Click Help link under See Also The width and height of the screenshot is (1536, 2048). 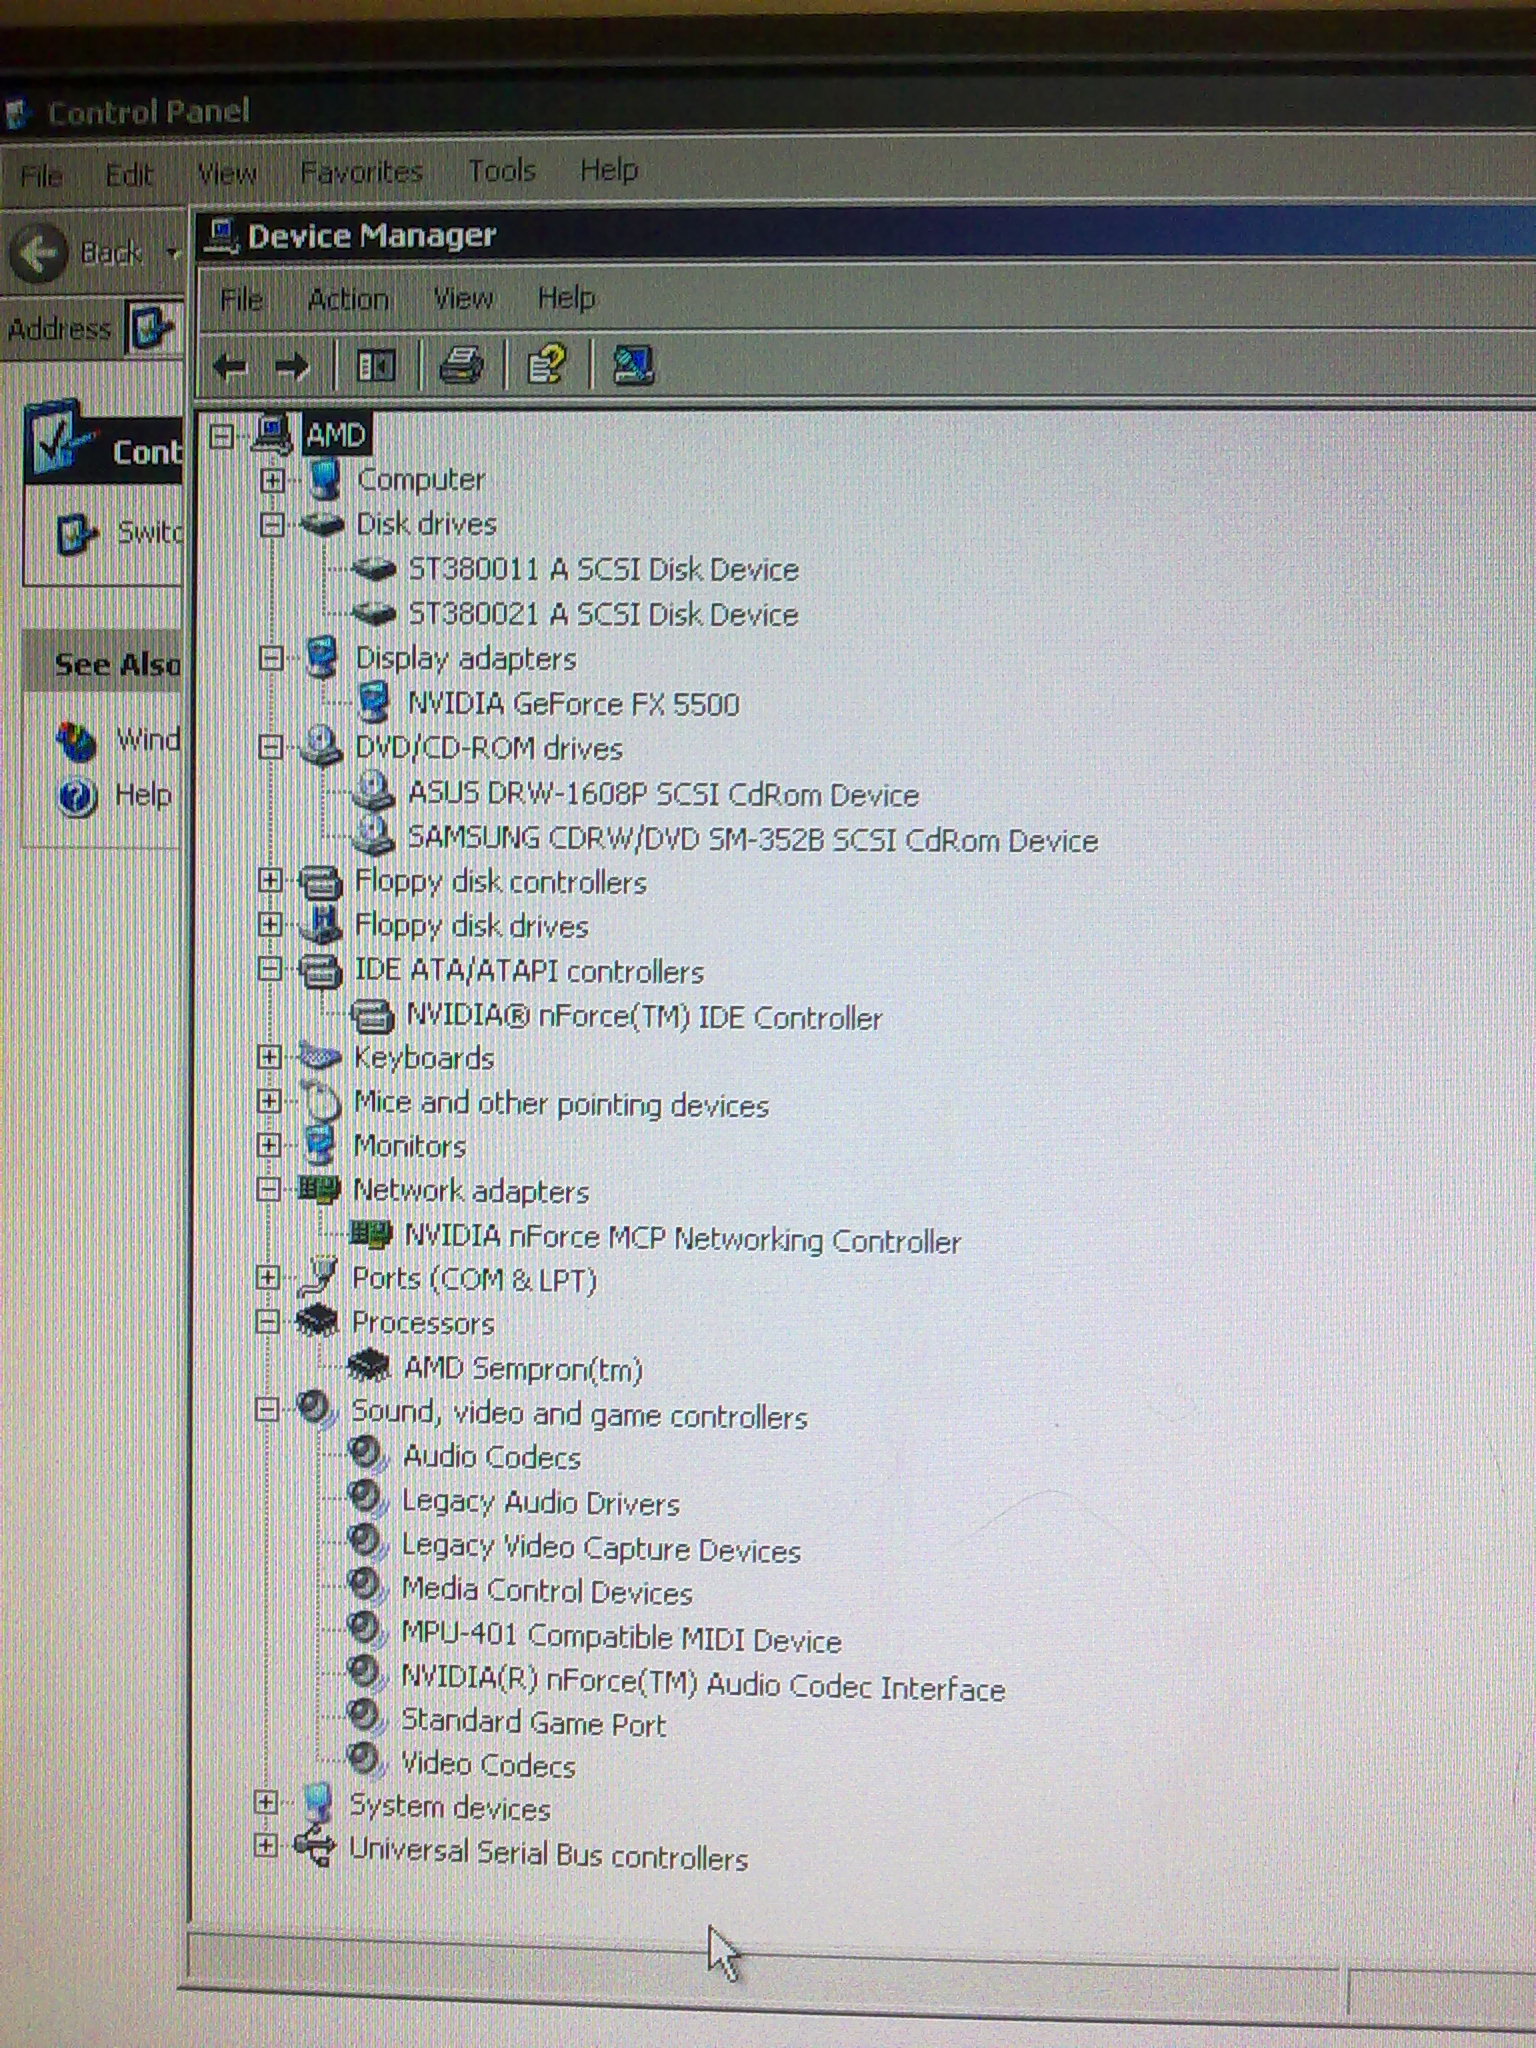[143, 795]
